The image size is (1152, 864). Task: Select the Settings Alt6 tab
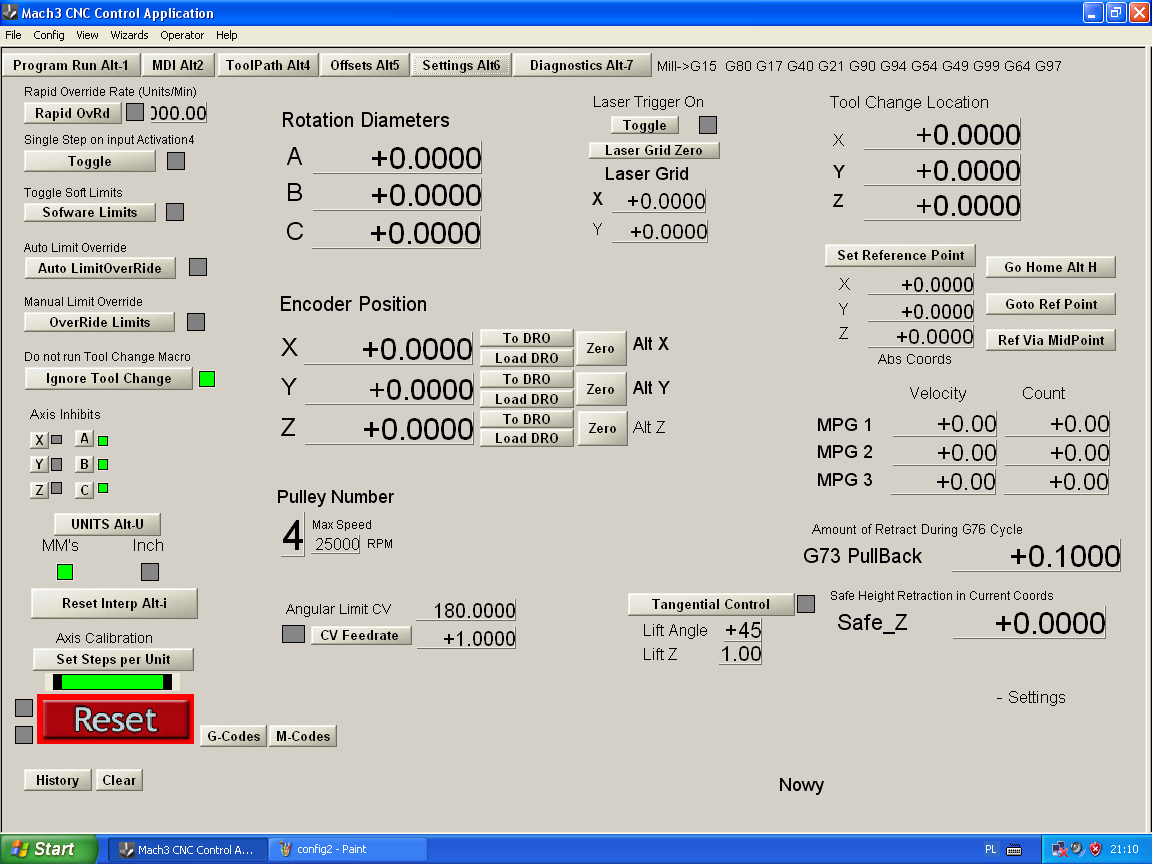tap(461, 65)
